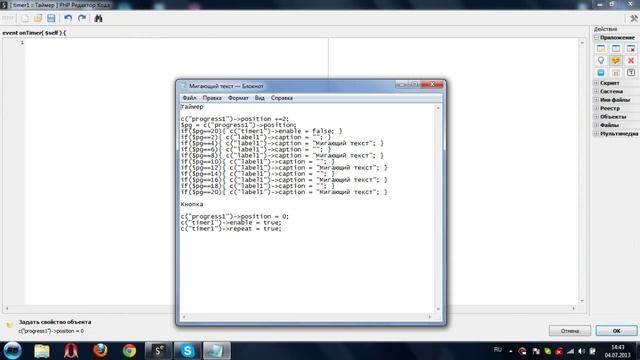This screenshot has height=360, width=640.
Task: Launch Firefox from the taskbar
Action: click(x=100, y=351)
